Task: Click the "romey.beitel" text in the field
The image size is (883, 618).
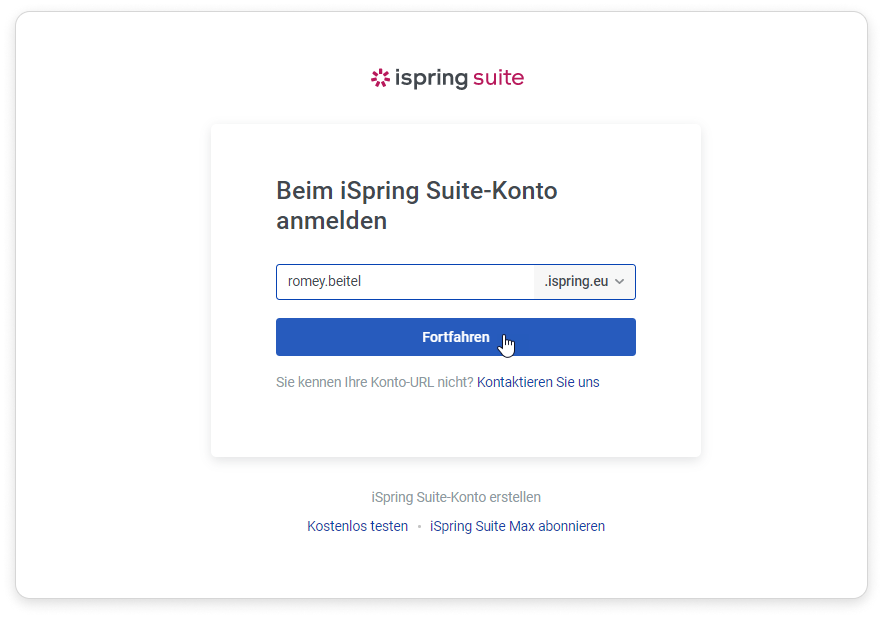Action: [324, 282]
